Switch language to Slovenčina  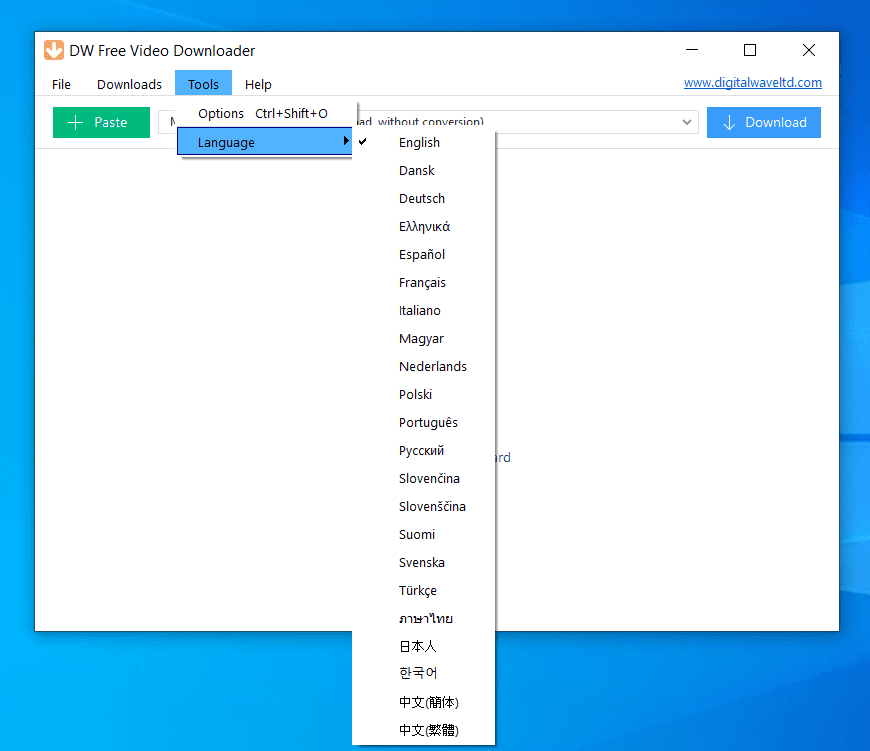coord(423,479)
